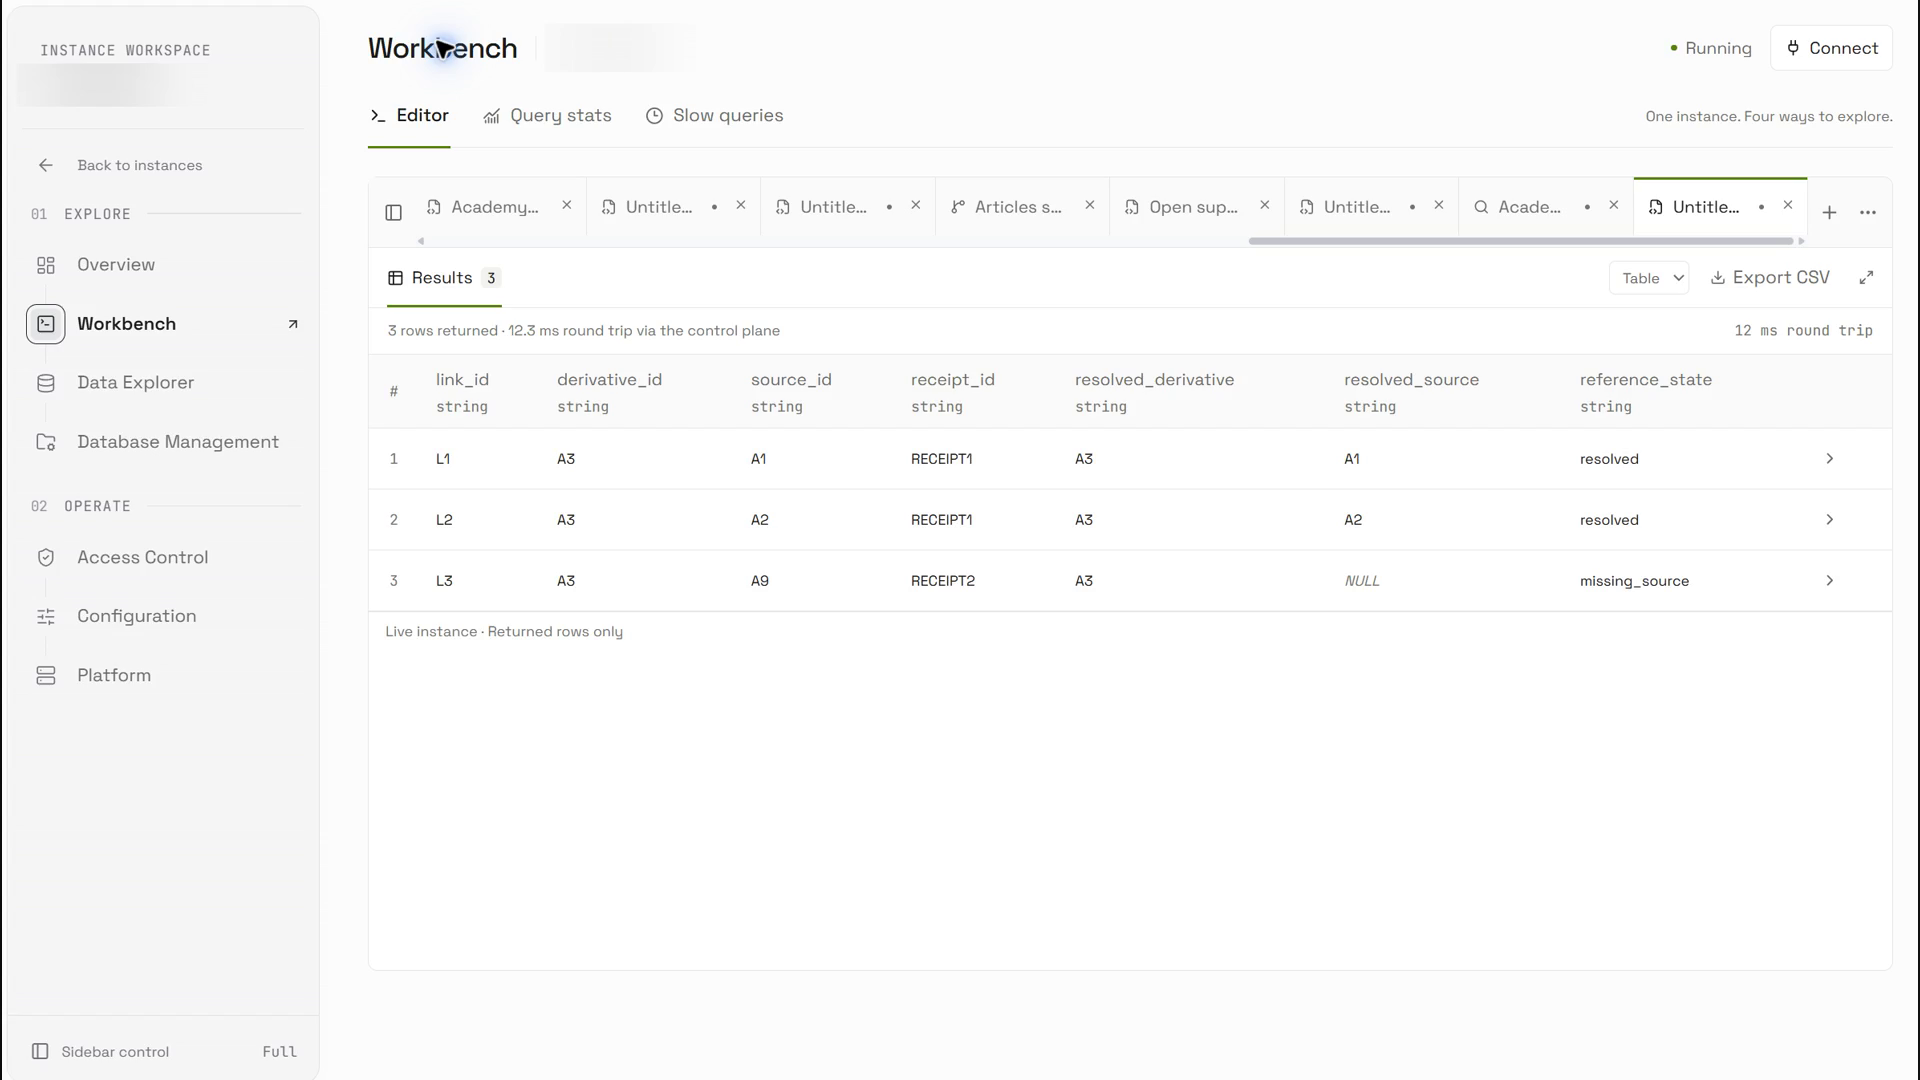Expand results to fullscreen

point(1866,278)
